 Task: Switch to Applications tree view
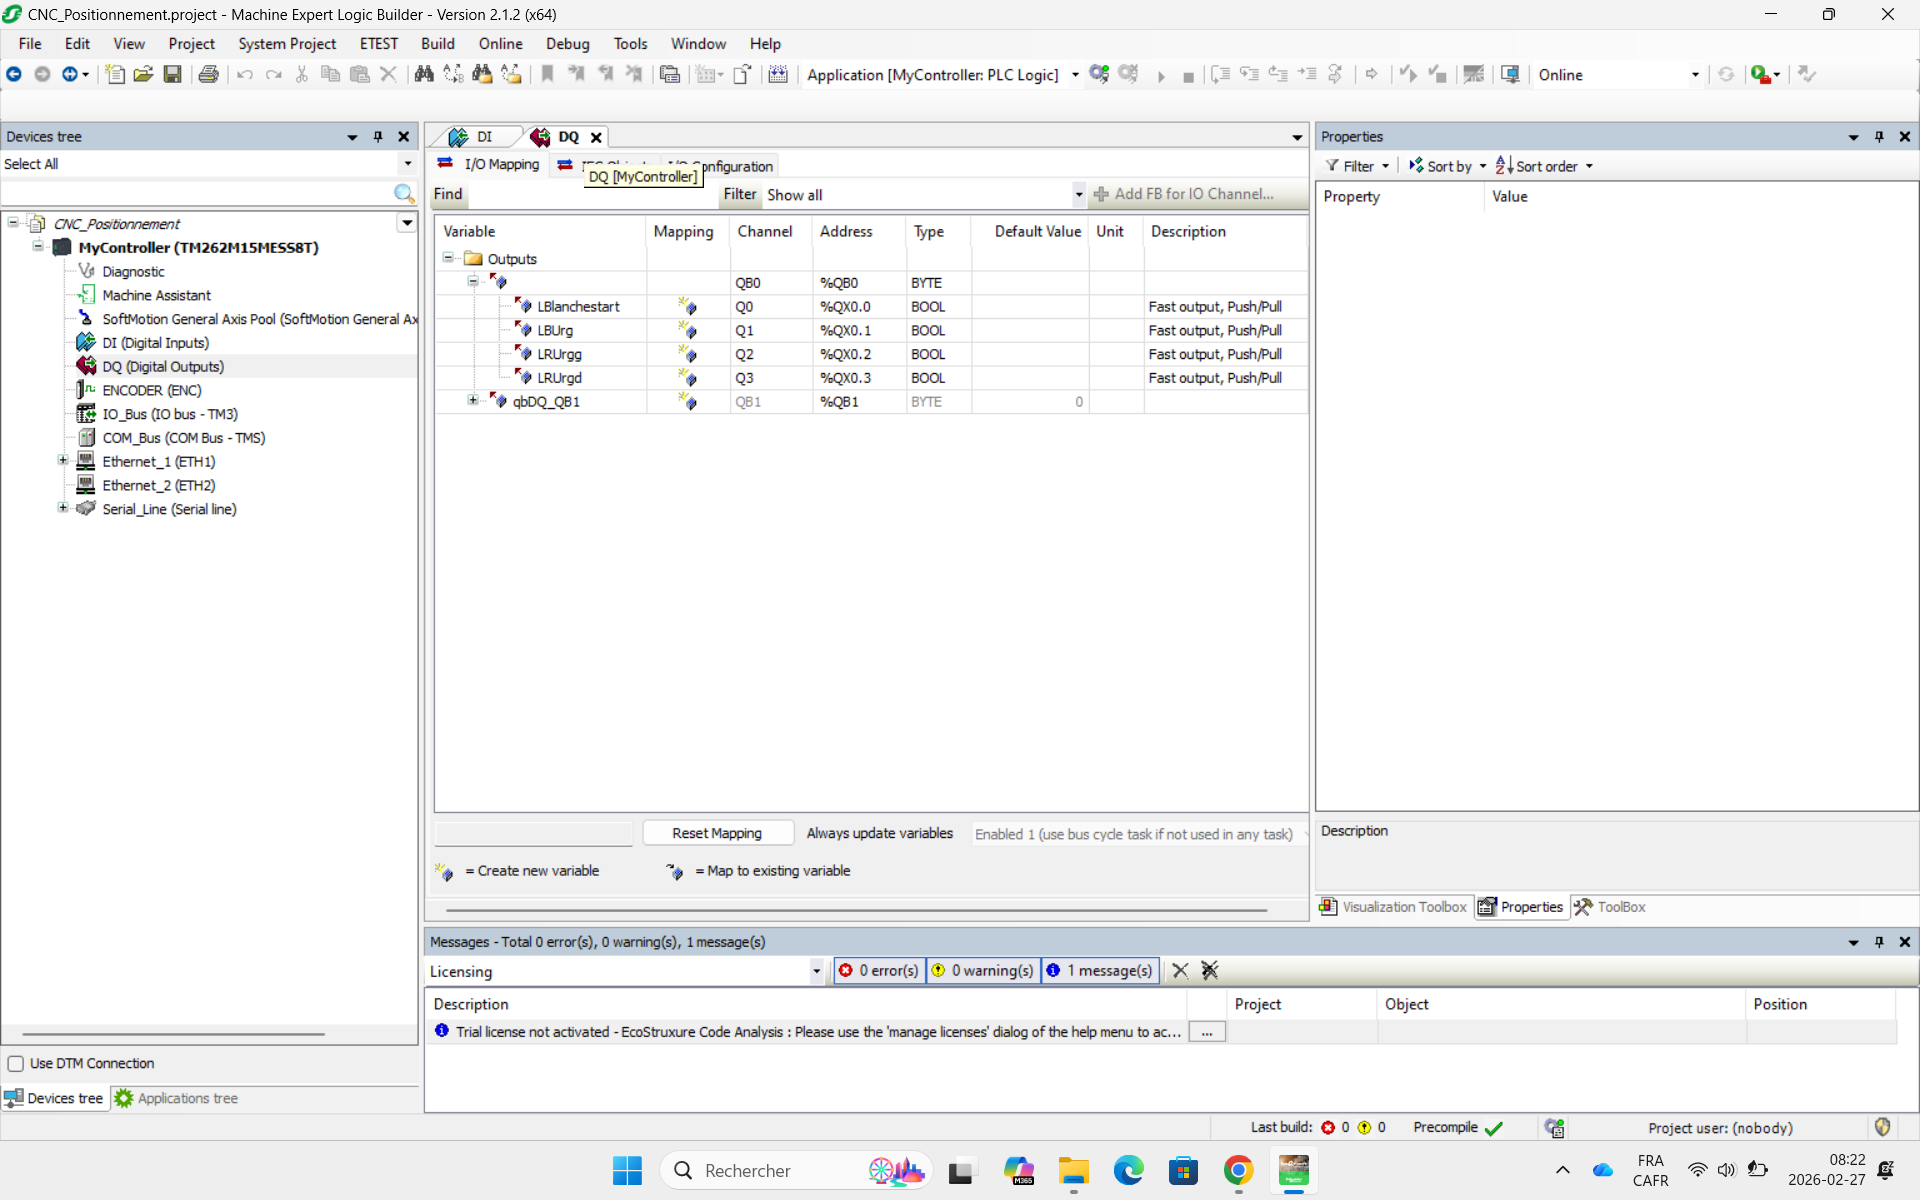point(177,1098)
